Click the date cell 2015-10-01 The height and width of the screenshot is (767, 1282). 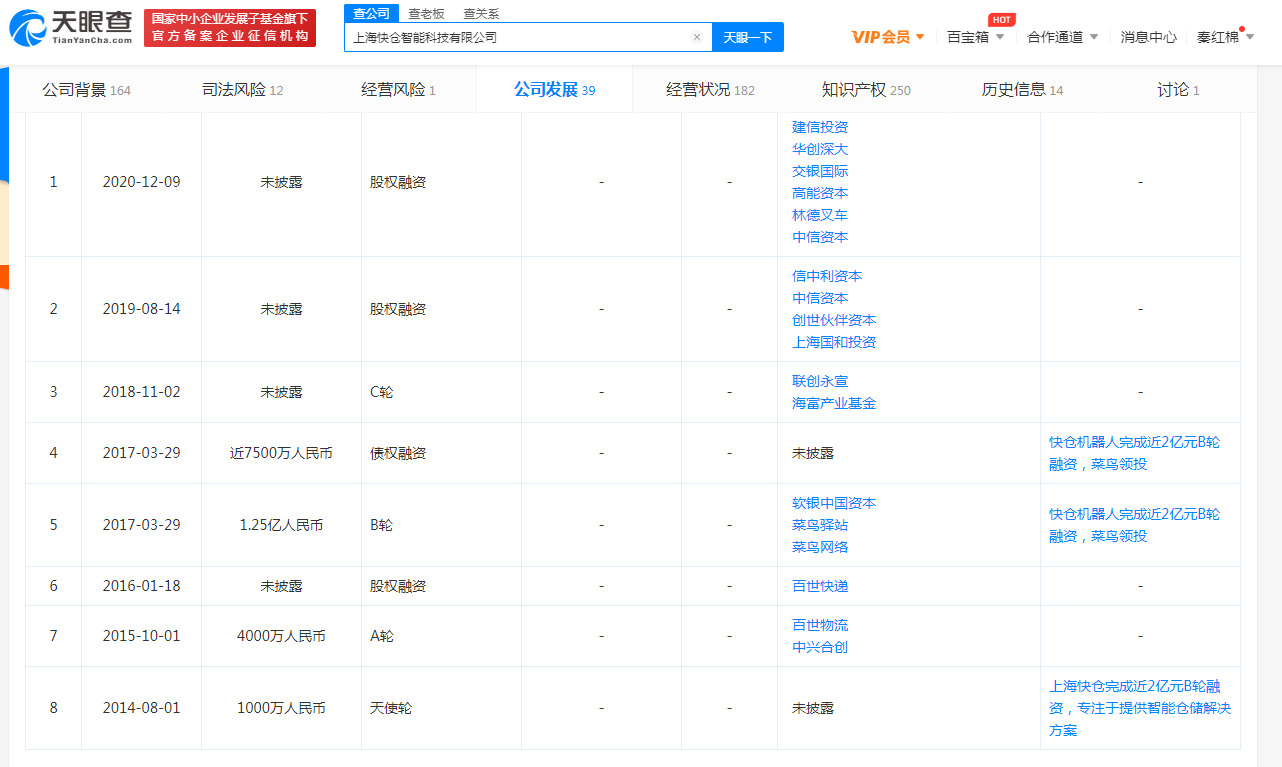coord(141,636)
